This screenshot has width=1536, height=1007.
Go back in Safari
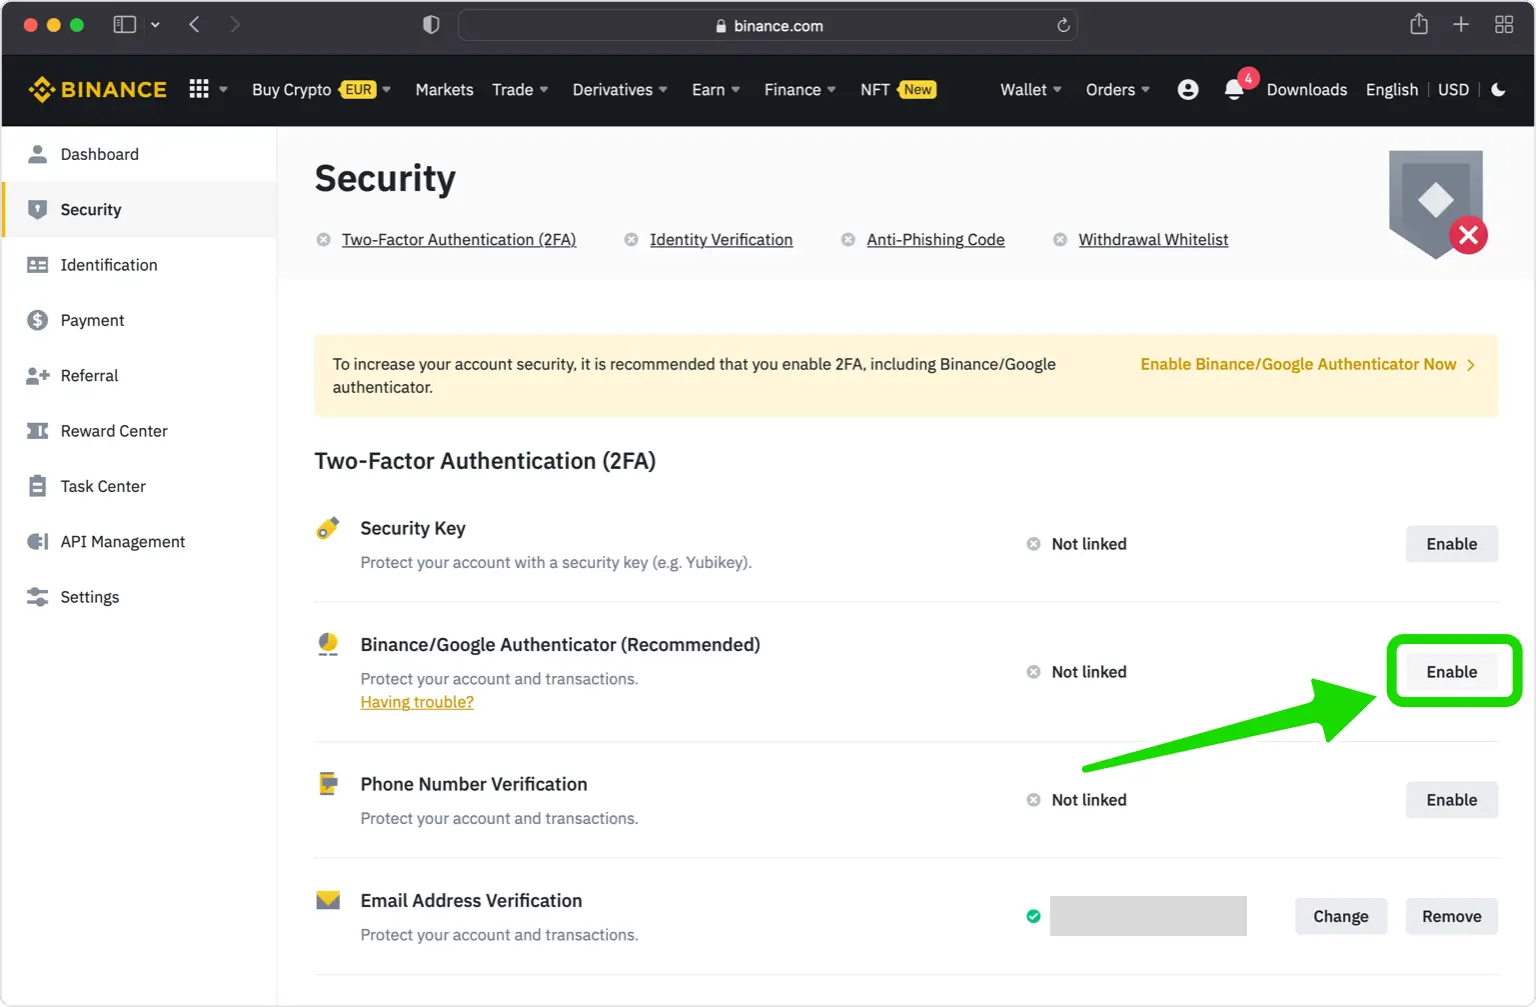[x=195, y=24]
